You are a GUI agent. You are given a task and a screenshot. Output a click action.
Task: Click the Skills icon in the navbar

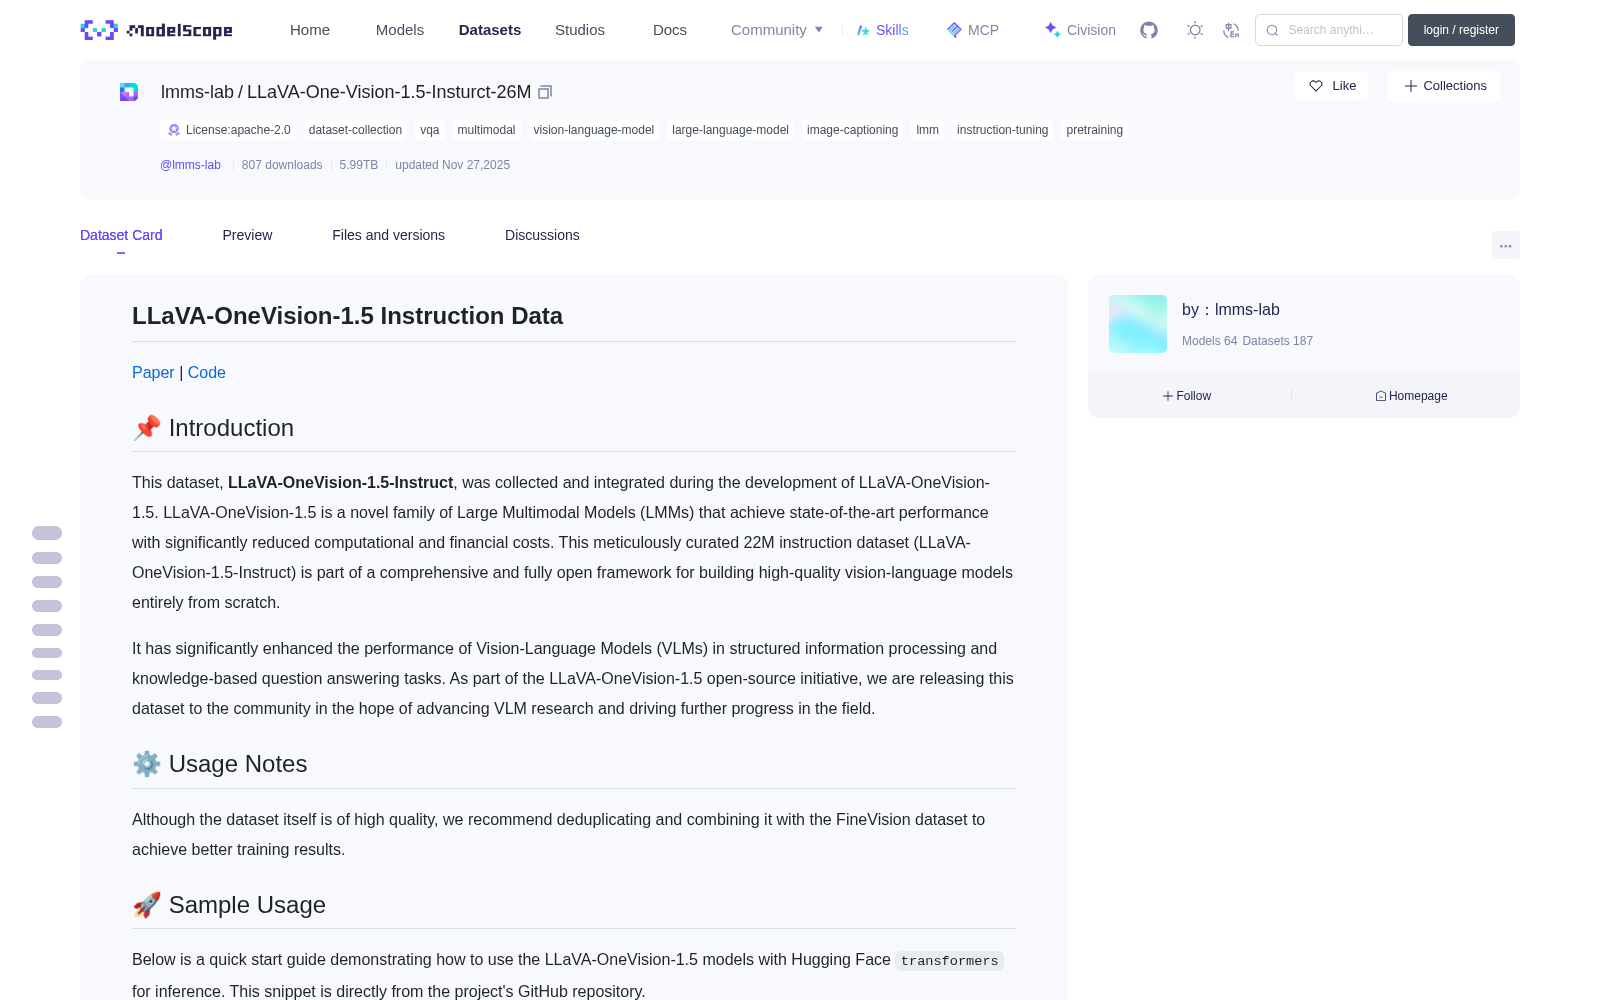point(863,30)
